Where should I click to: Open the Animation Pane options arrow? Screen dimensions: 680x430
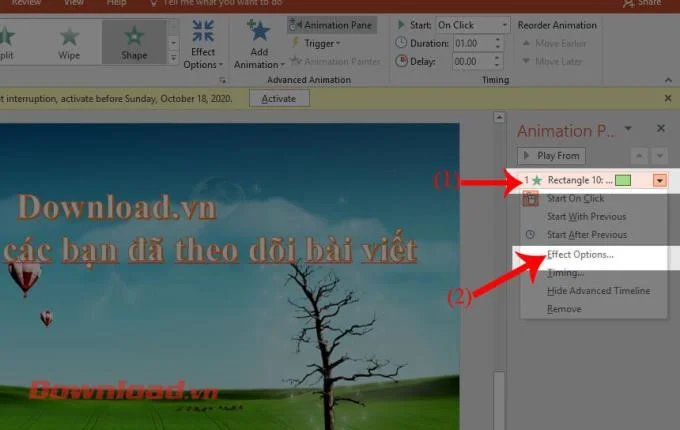628,128
